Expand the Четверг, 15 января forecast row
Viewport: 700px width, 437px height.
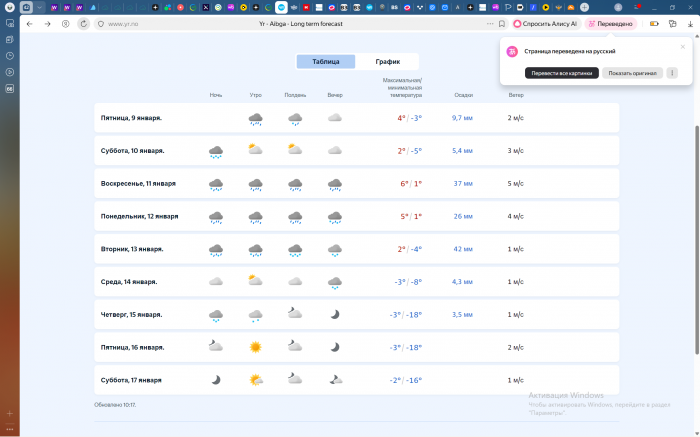pos(356,314)
